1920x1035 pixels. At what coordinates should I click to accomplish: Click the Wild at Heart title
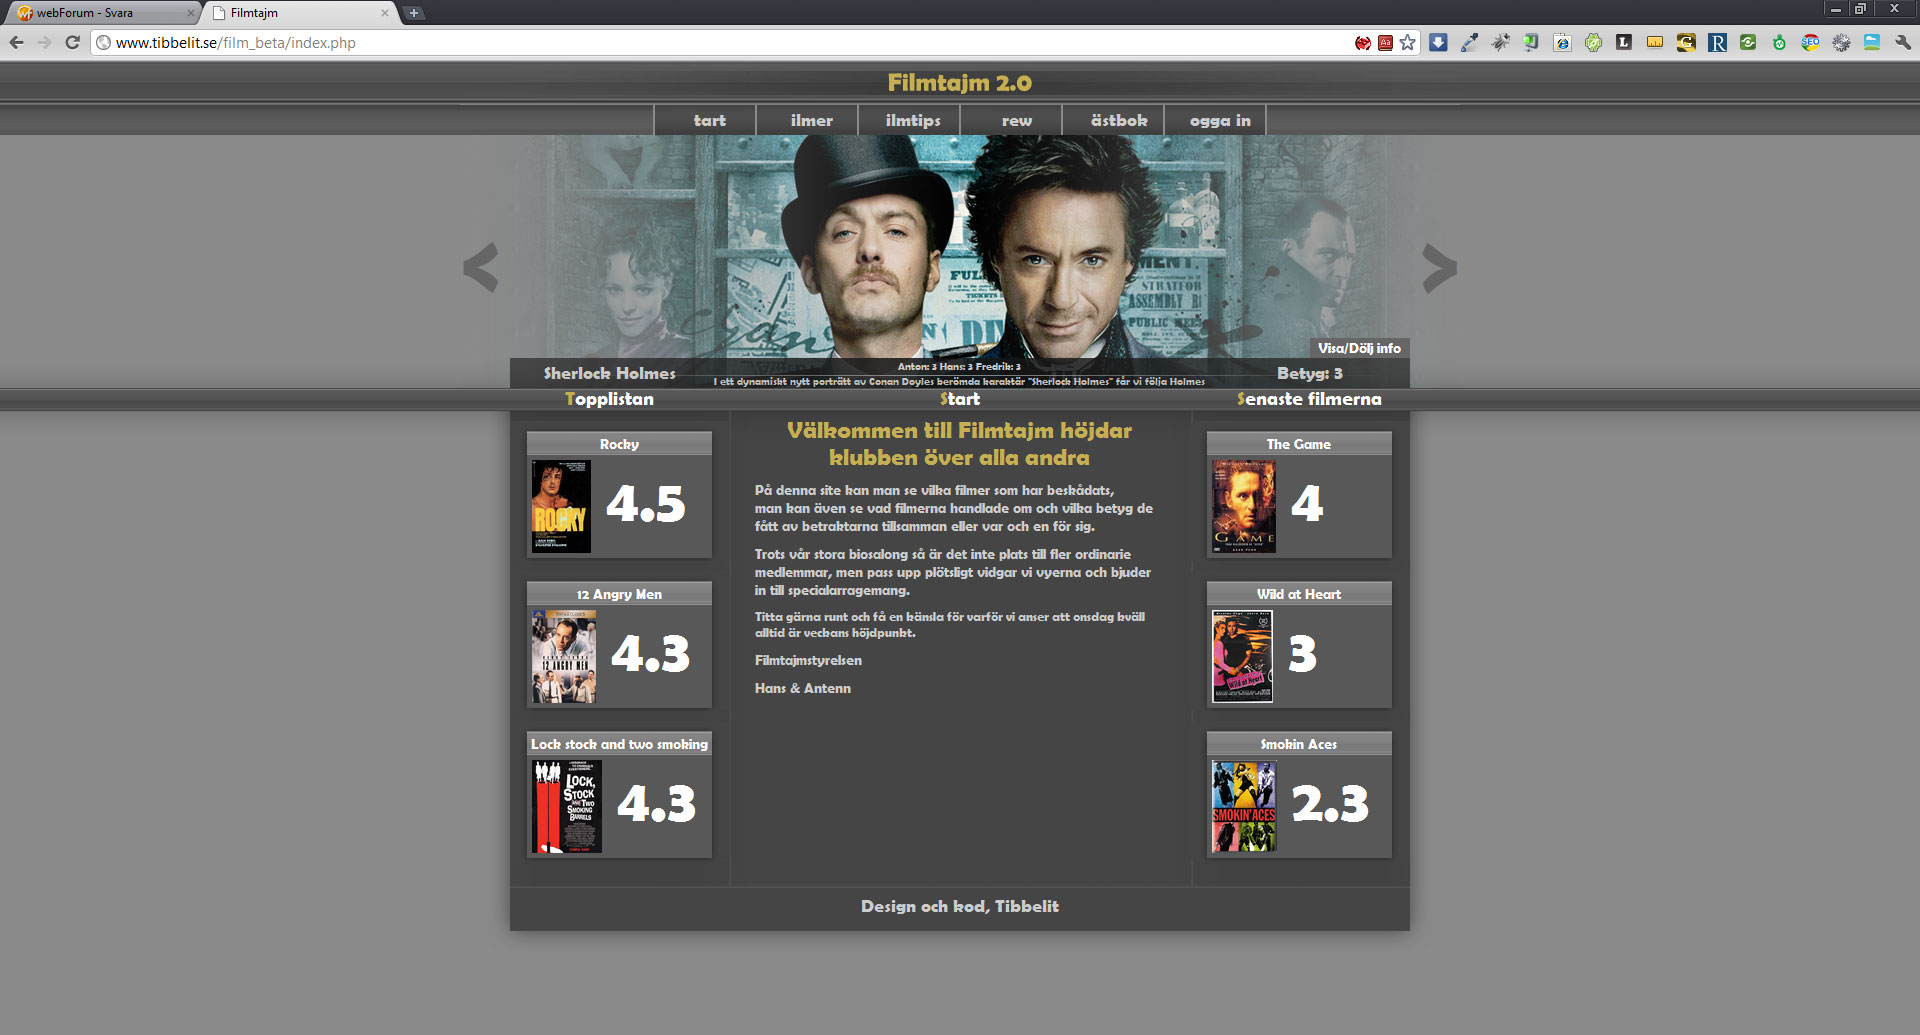pos(1299,594)
